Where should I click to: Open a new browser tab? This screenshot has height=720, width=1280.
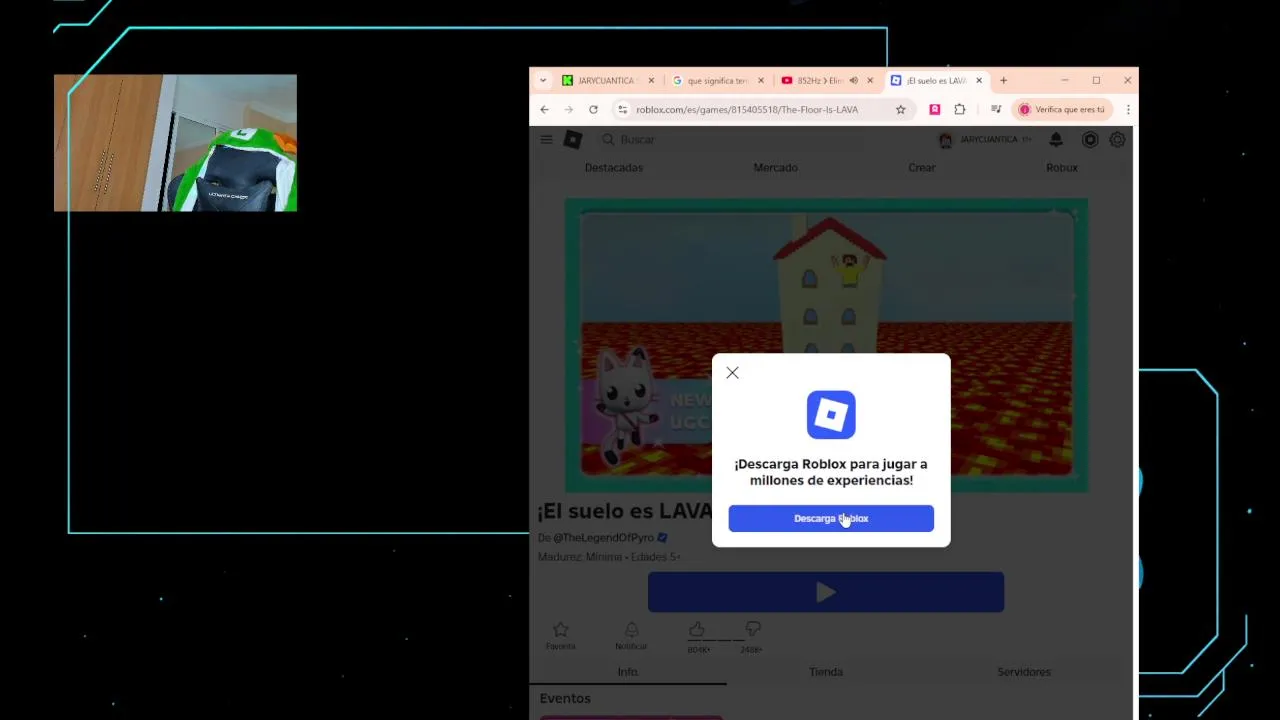tap(1004, 80)
